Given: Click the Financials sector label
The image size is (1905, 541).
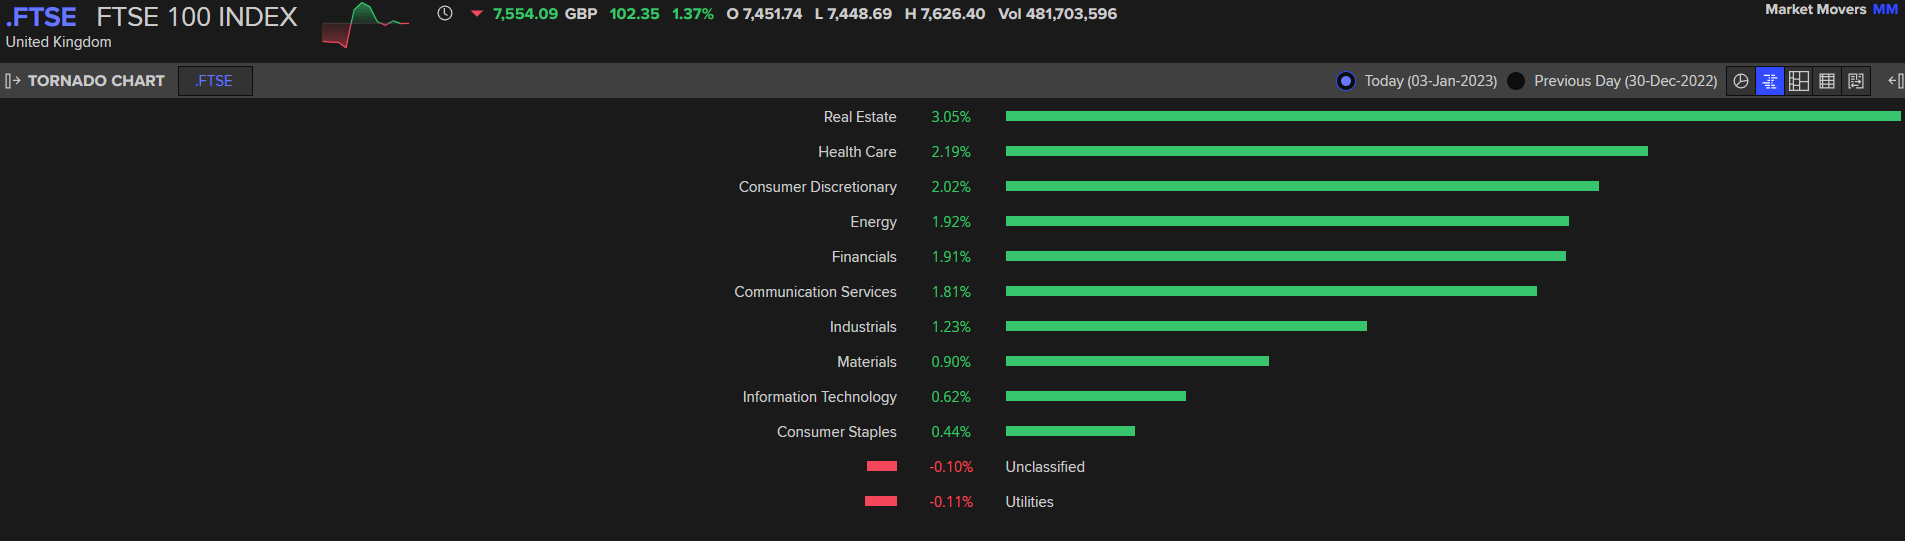Looking at the screenshot, I should pyautogui.click(x=864, y=257).
